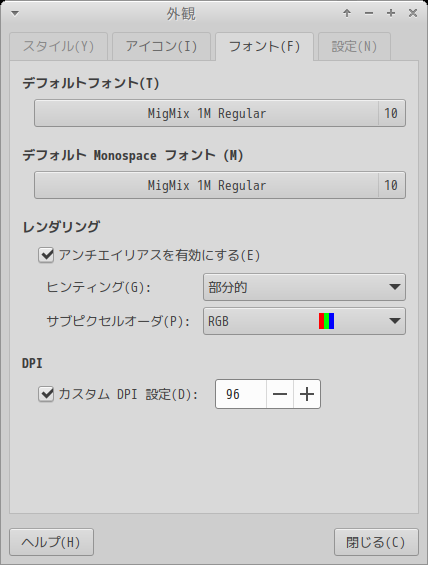Toggle カスタム DPI 設定 checkbox
This screenshot has width=428, height=565.
46,394
